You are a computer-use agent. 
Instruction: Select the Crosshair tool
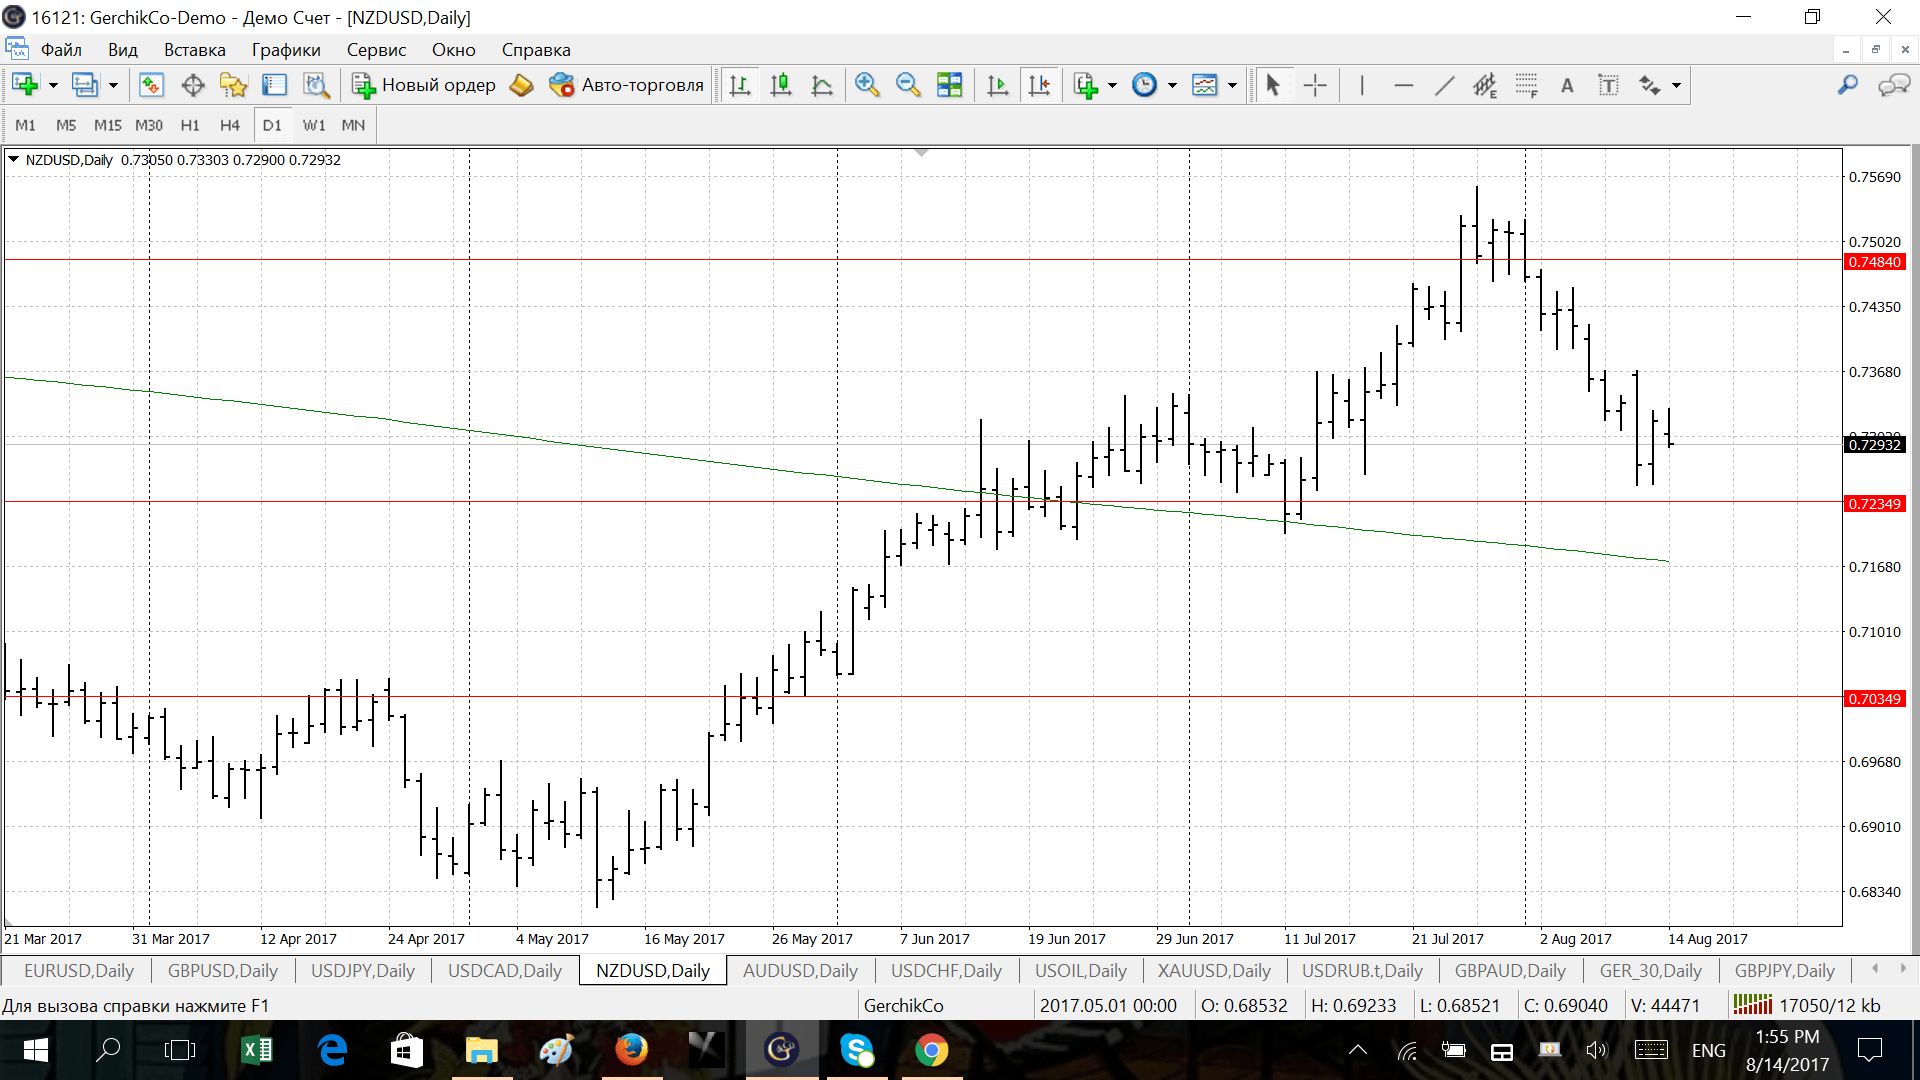[1315, 85]
